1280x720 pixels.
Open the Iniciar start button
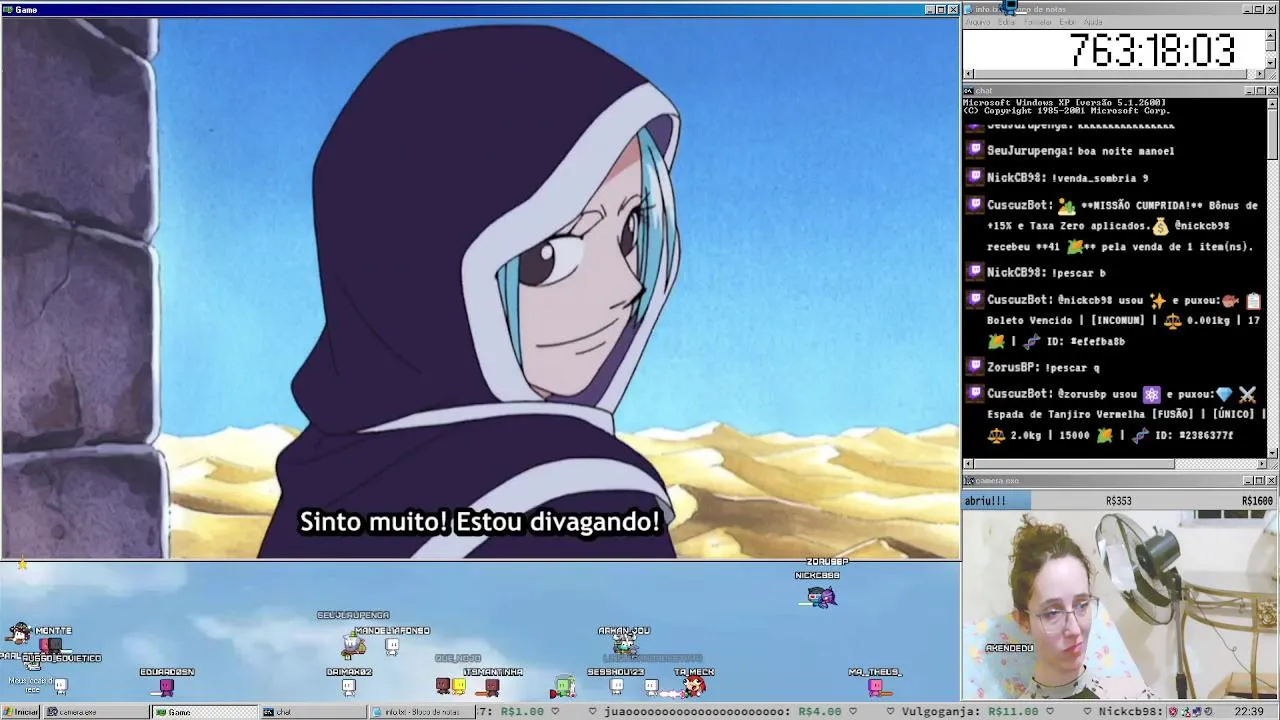tap(21, 712)
